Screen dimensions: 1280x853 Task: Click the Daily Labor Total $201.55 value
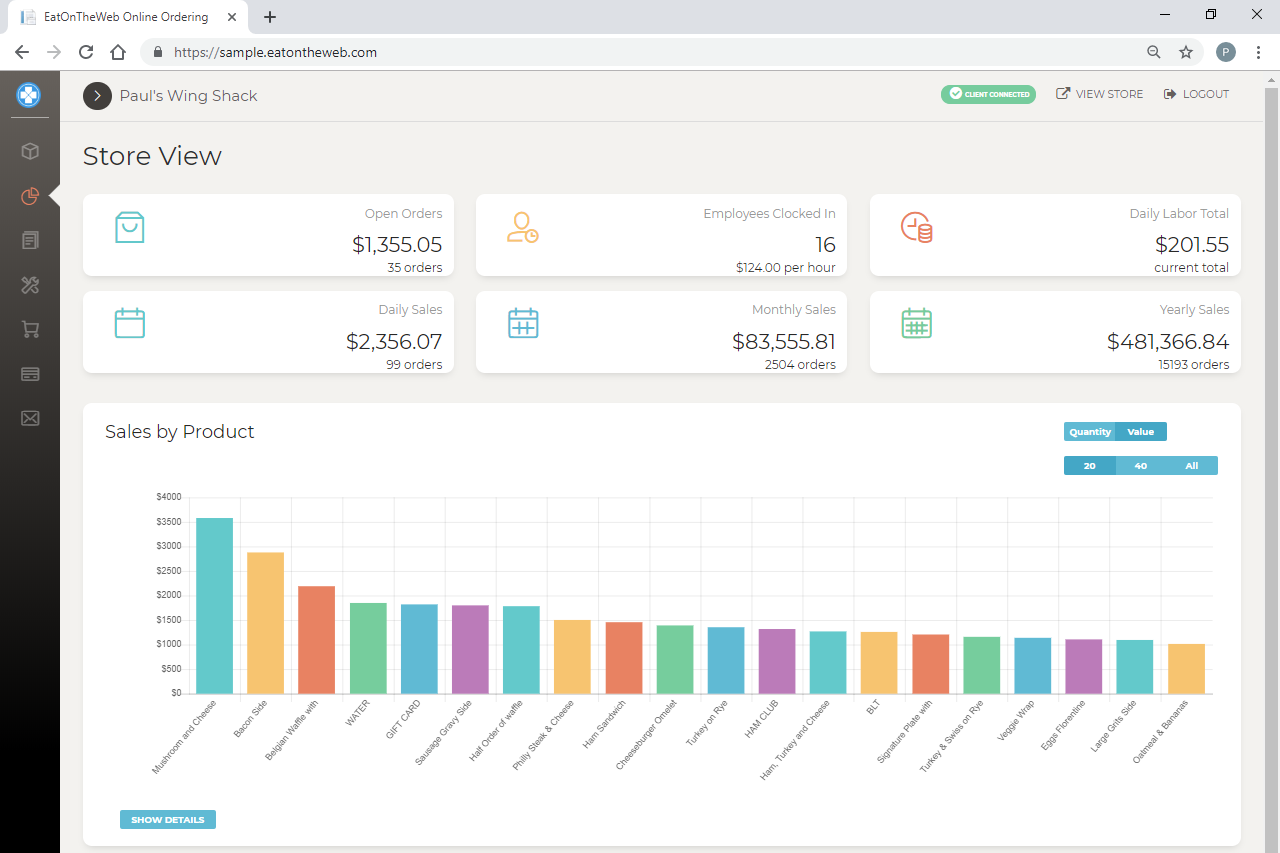click(1192, 245)
